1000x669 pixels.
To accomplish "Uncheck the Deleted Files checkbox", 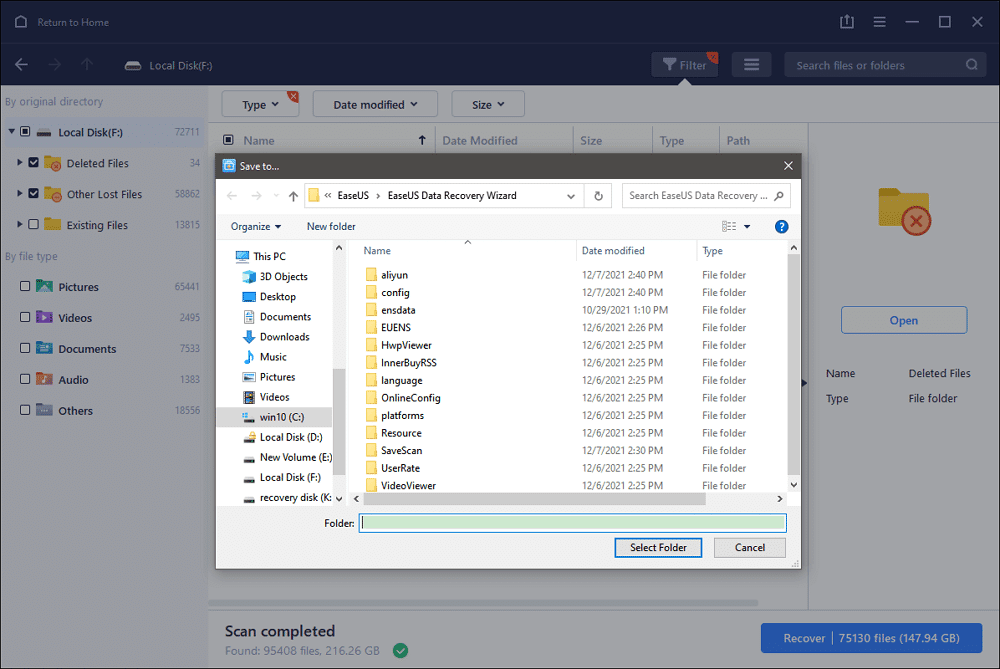I will point(36,162).
